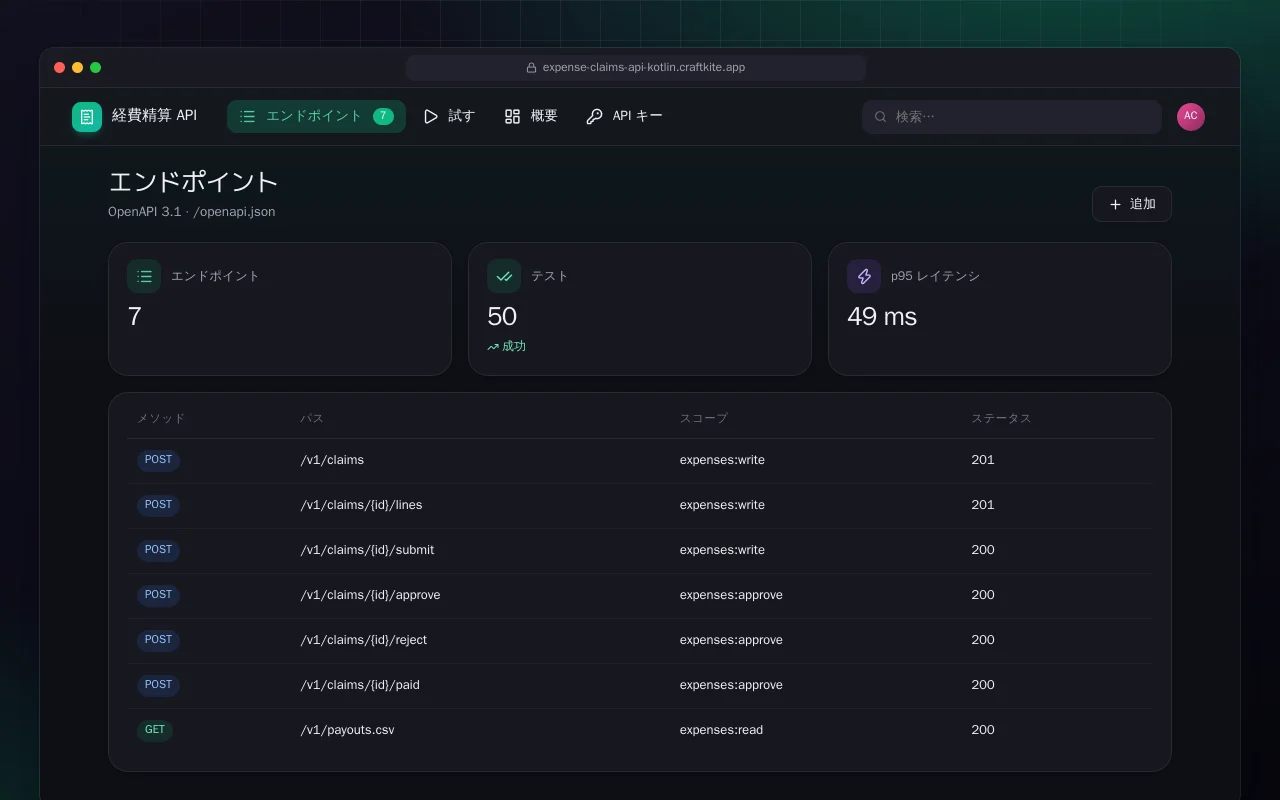Screen dimensions: 1280x800
Task: Click the key icon beside API キー
Action: pyautogui.click(x=594, y=117)
